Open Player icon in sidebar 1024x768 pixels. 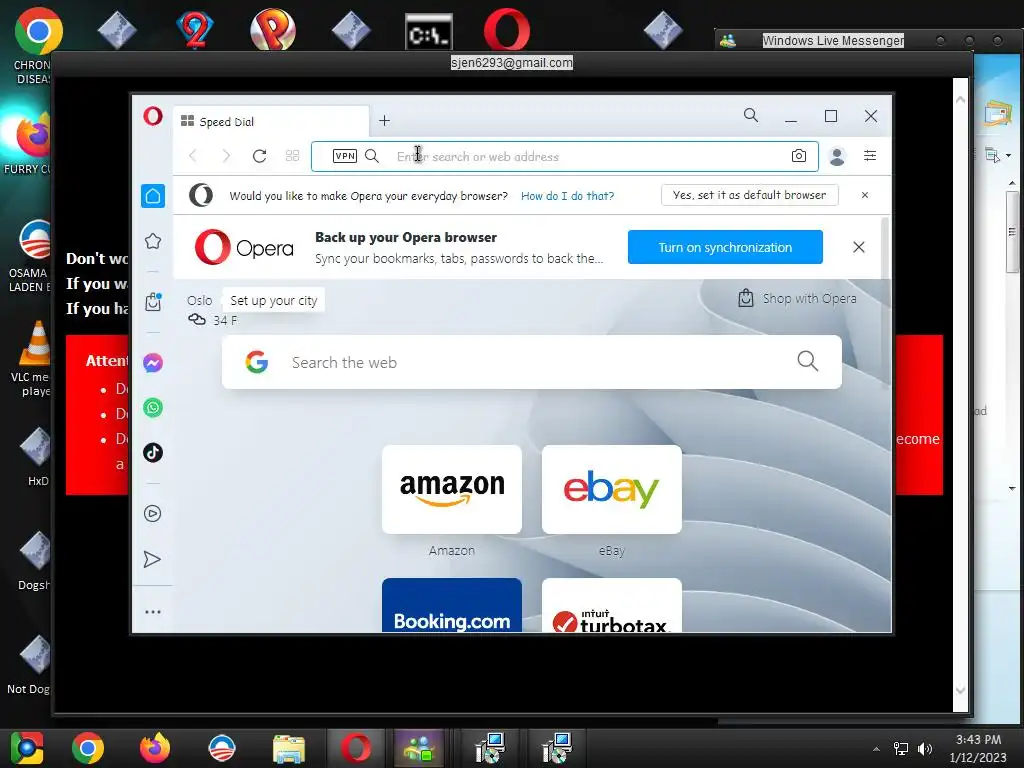coord(152,513)
